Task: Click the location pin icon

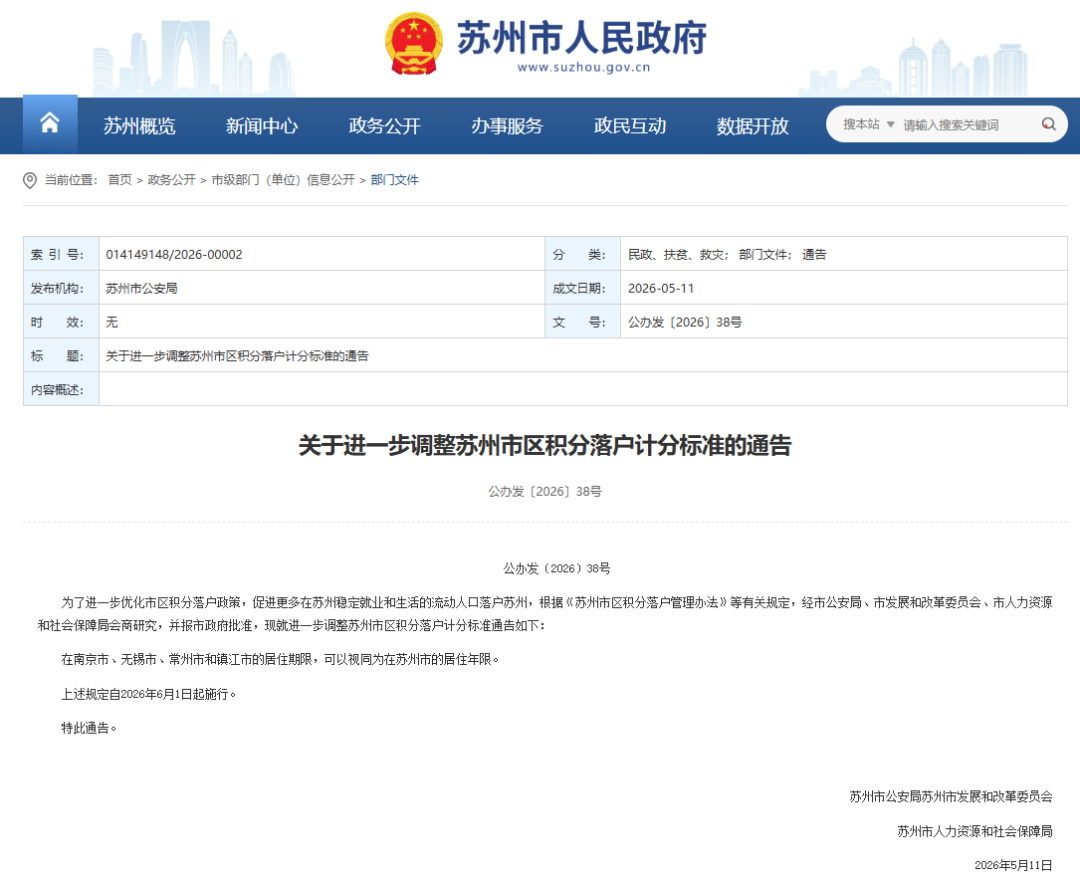Action: click(30, 180)
